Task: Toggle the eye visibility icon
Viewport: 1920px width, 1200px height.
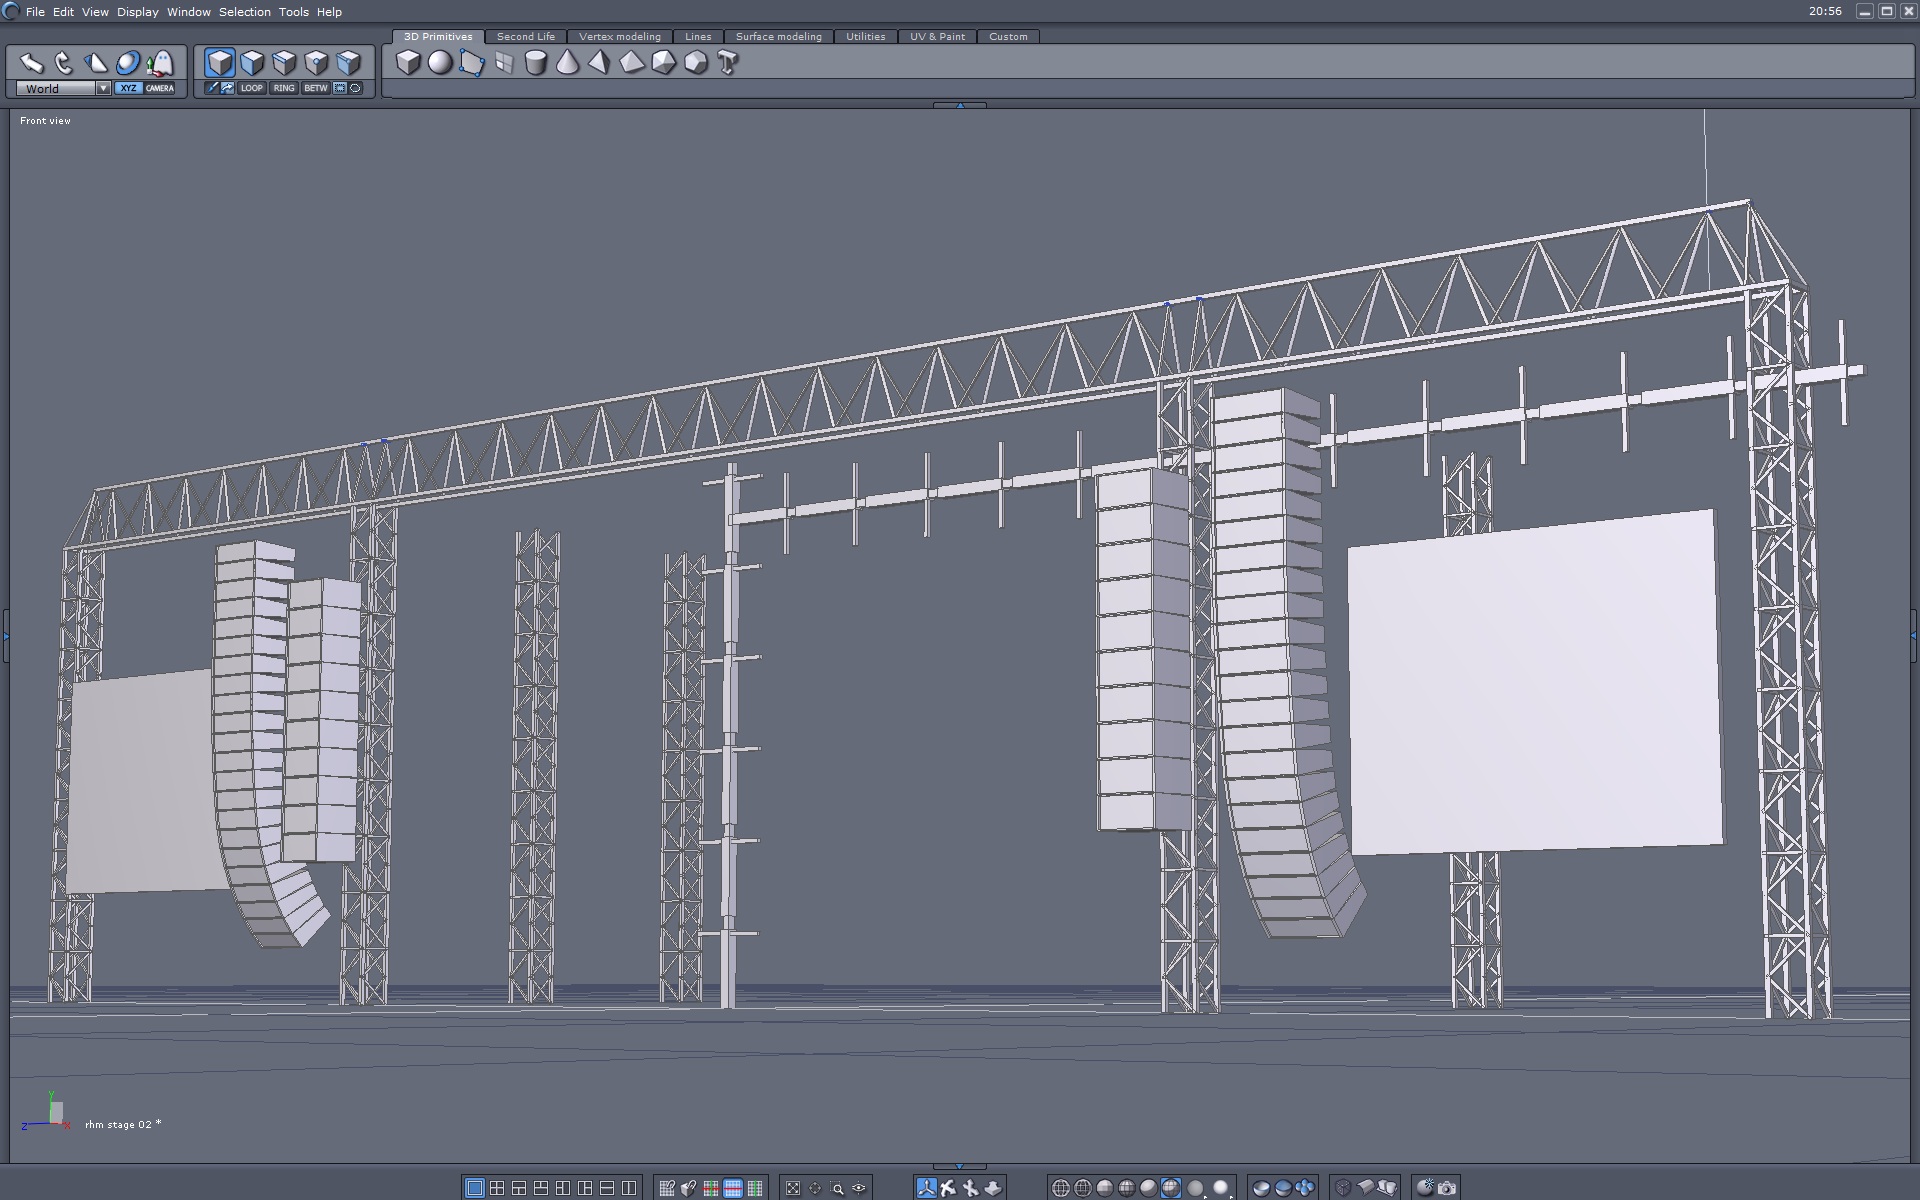Action: pos(859,1188)
